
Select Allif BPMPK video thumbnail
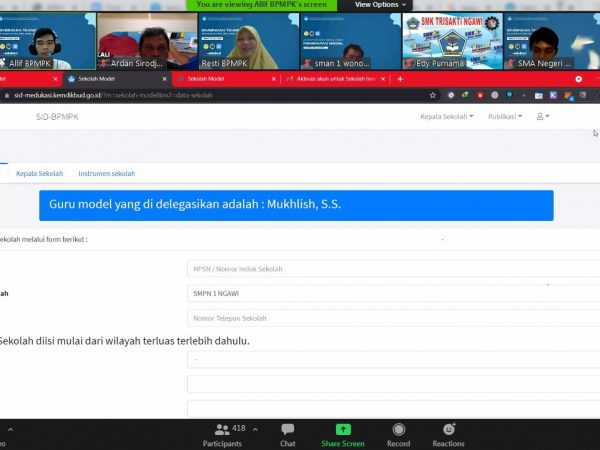coord(47,41)
